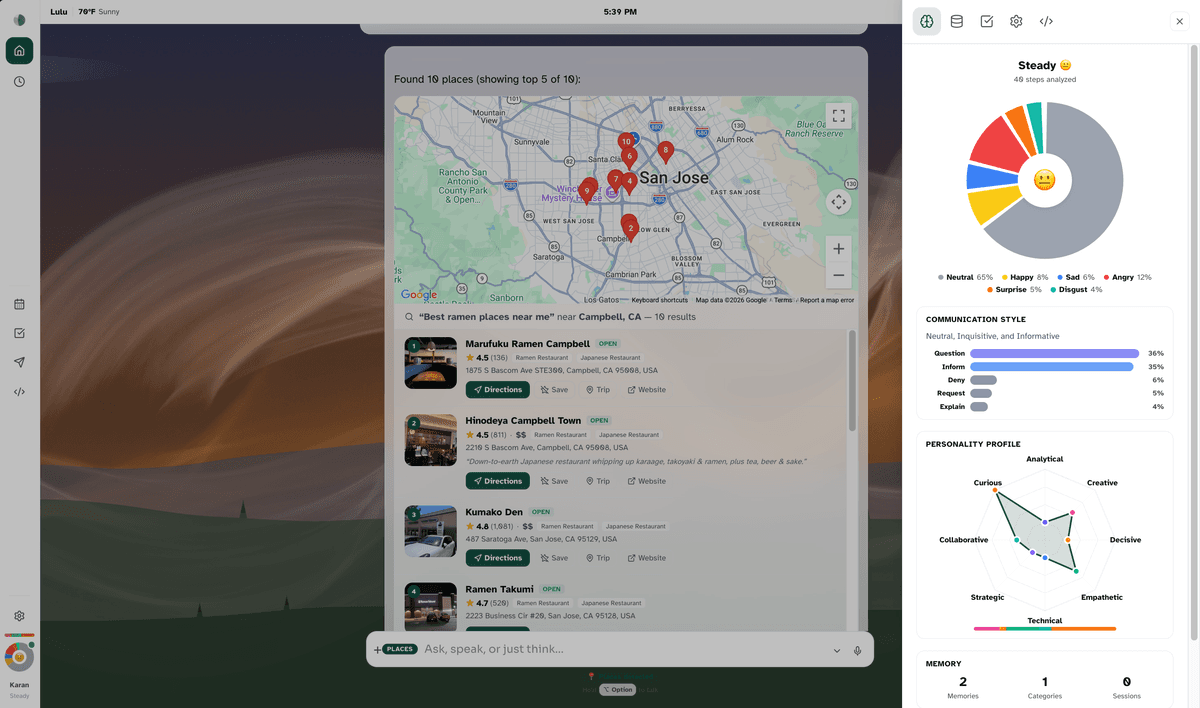Screen dimensions: 1200x708
Task: Click the app logo at top left
Action: coord(19,20)
